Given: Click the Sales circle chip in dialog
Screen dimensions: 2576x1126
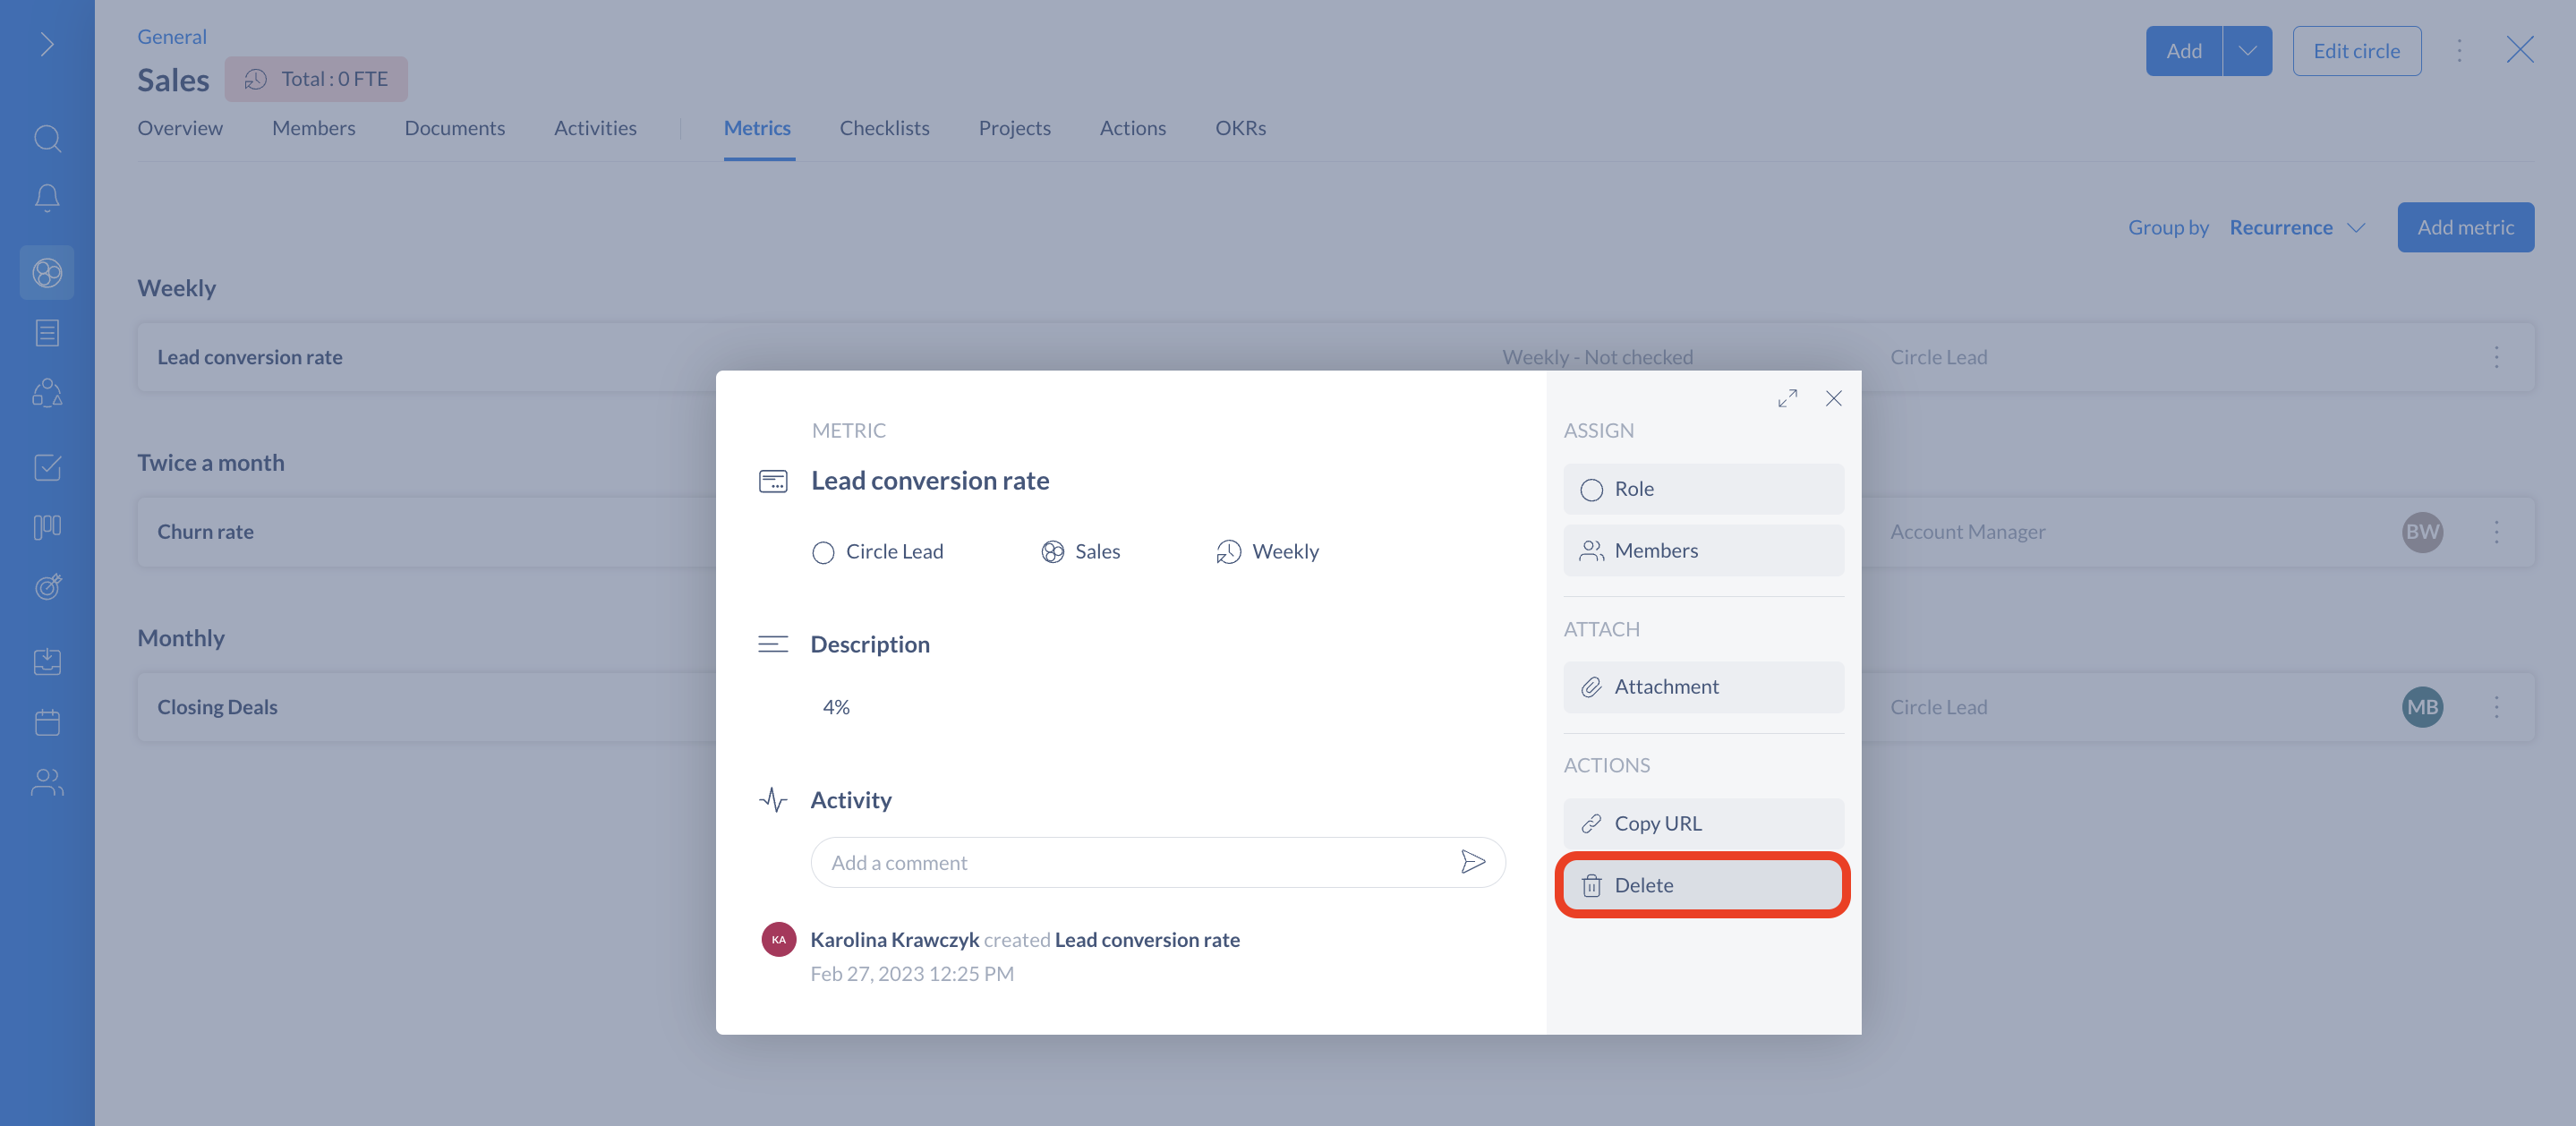Looking at the screenshot, I should coord(1080,552).
